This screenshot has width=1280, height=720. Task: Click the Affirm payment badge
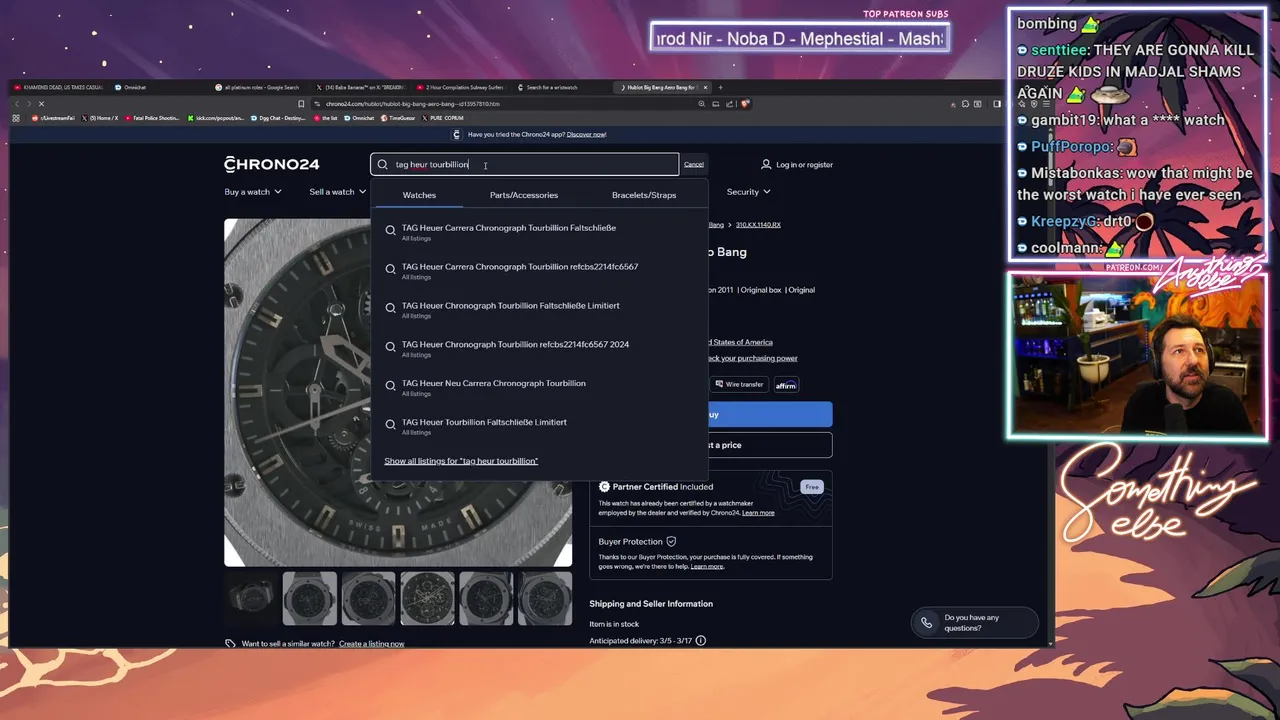point(786,385)
